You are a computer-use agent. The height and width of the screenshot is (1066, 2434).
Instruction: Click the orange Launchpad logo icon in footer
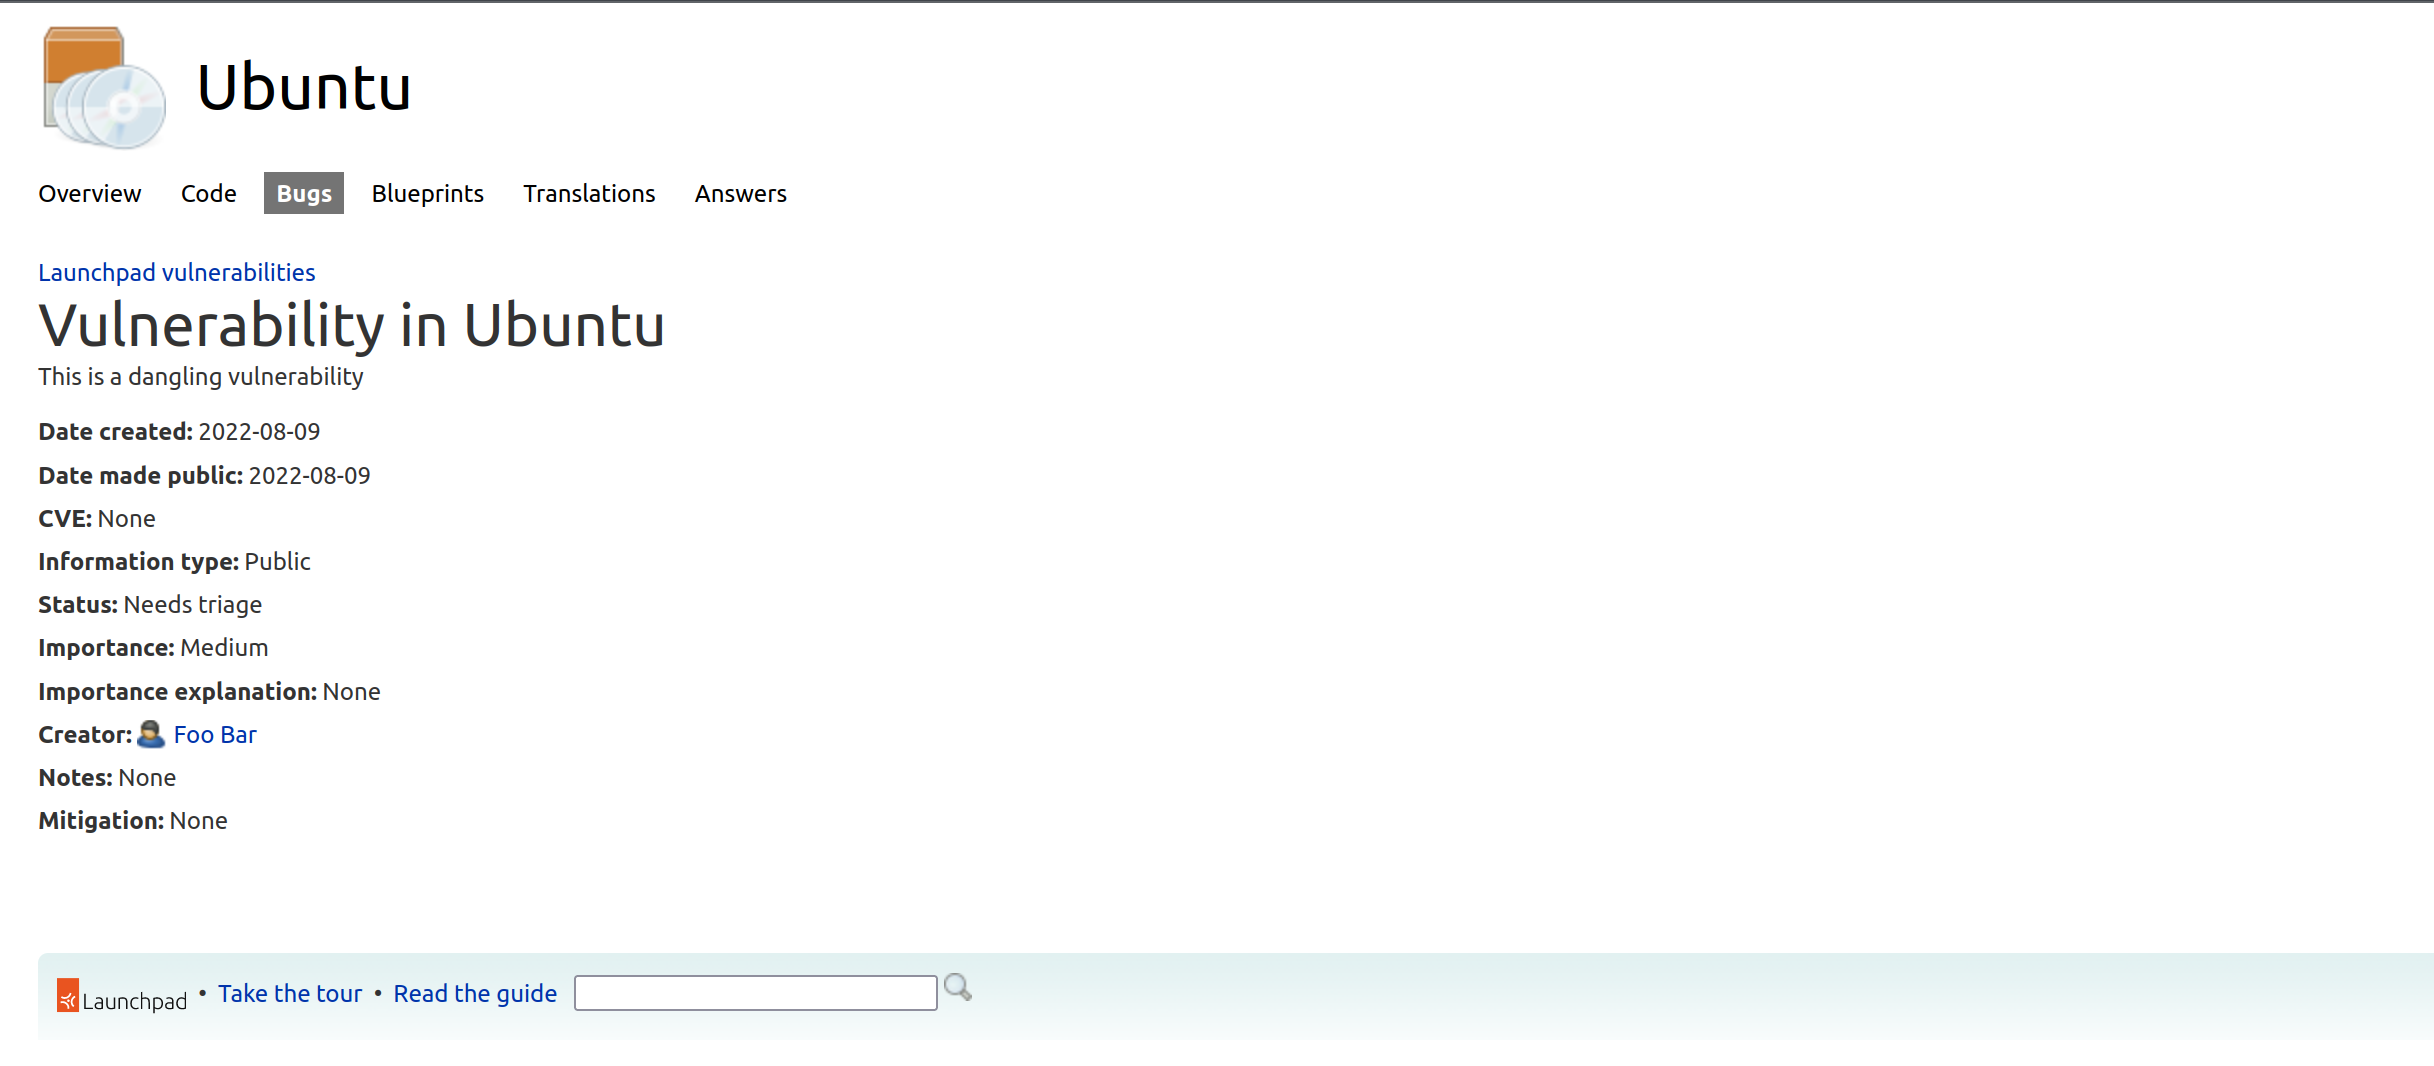click(68, 995)
